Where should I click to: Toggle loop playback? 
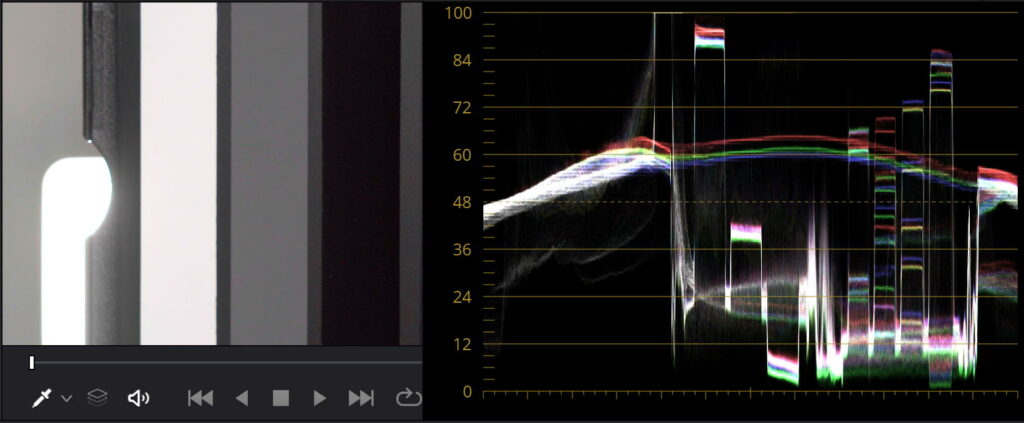click(408, 398)
